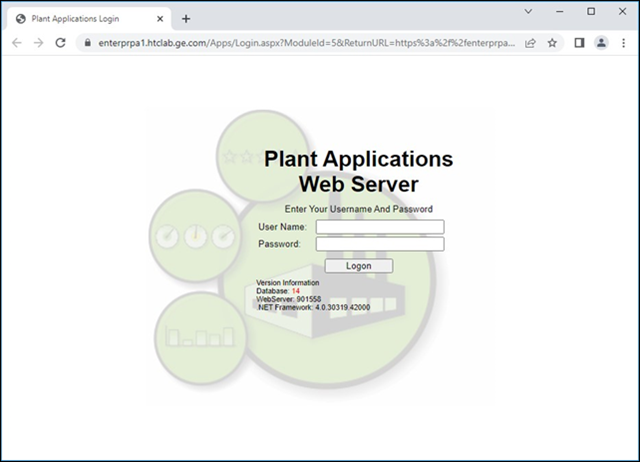
Task: Reload the Plant Applications Login page
Action: click(x=60, y=43)
